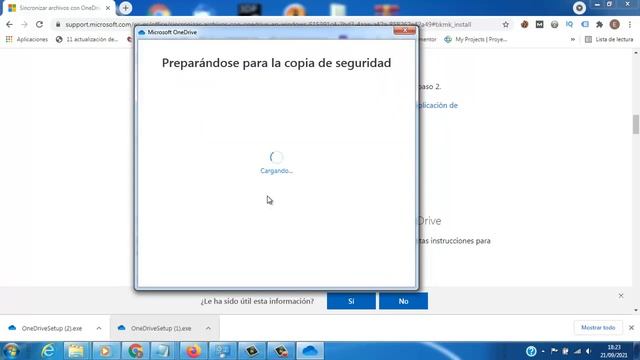The height and width of the screenshot is (360, 640).
Task: Click No on the feedback bar
Action: pyautogui.click(x=403, y=301)
